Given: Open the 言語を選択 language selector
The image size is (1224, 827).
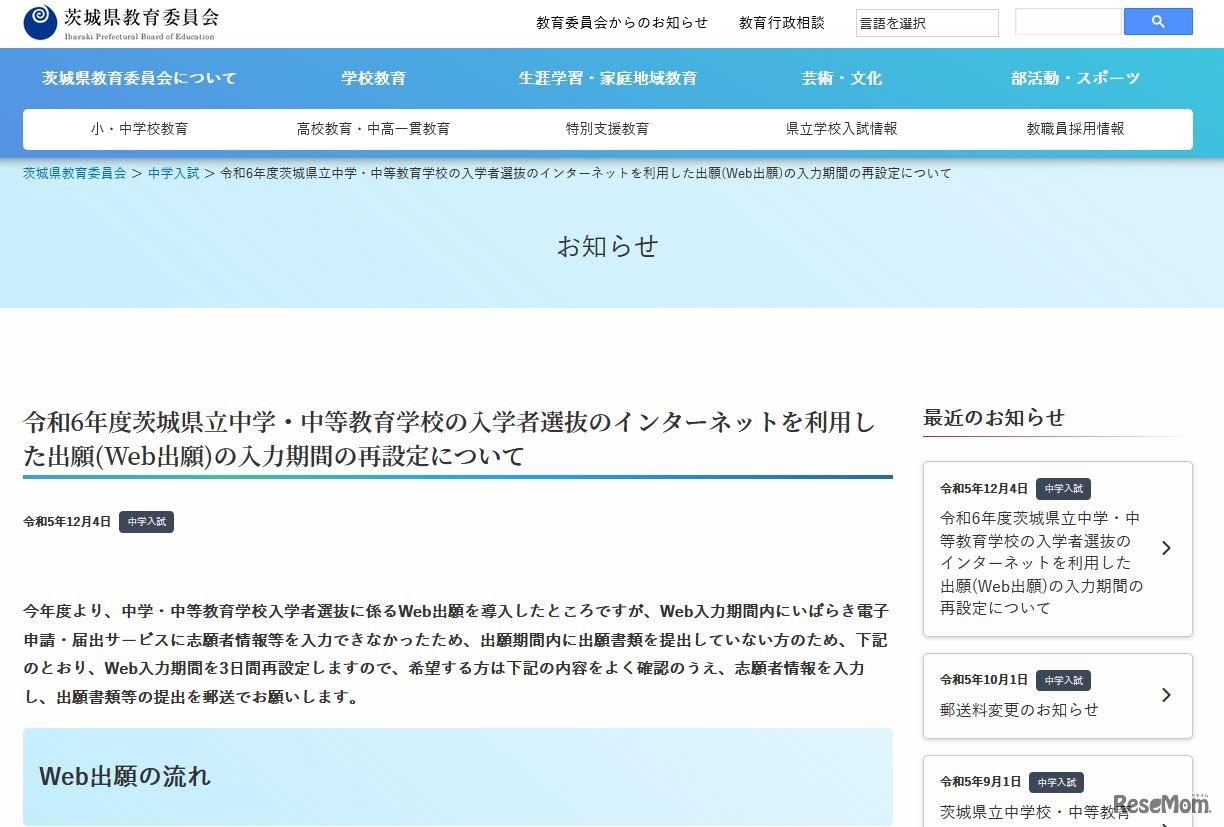Looking at the screenshot, I should pyautogui.click(x=925, y=22).
